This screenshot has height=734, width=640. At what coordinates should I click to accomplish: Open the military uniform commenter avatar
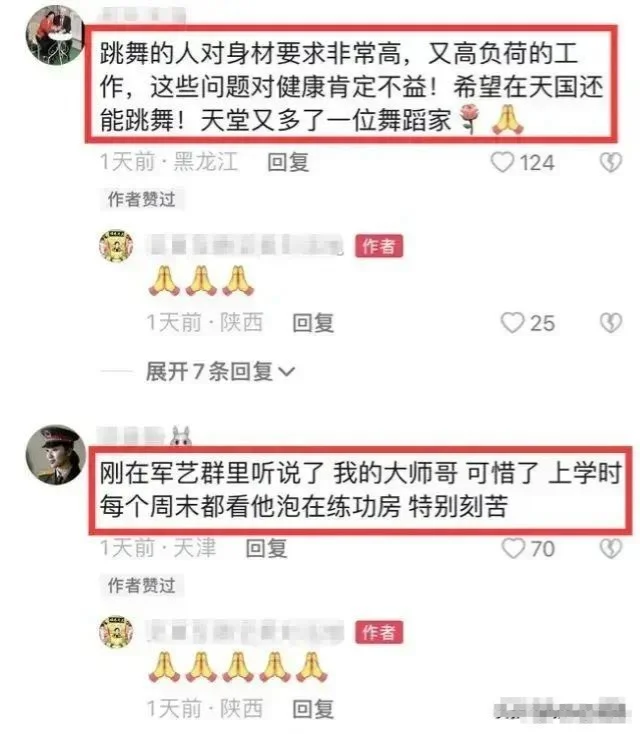pos(56,455)
